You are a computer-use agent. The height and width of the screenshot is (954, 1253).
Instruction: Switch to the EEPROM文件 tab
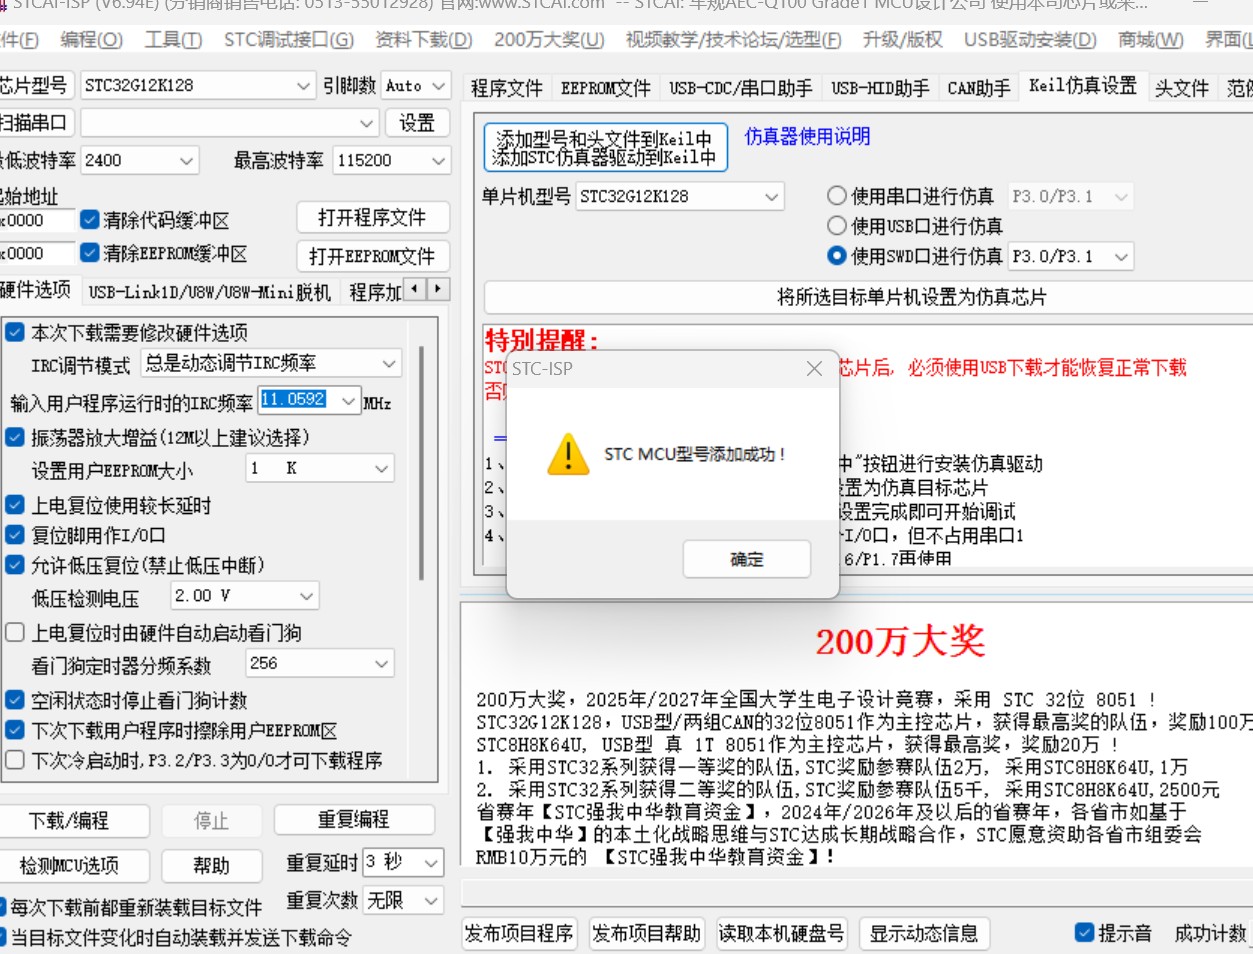[605, 88]
